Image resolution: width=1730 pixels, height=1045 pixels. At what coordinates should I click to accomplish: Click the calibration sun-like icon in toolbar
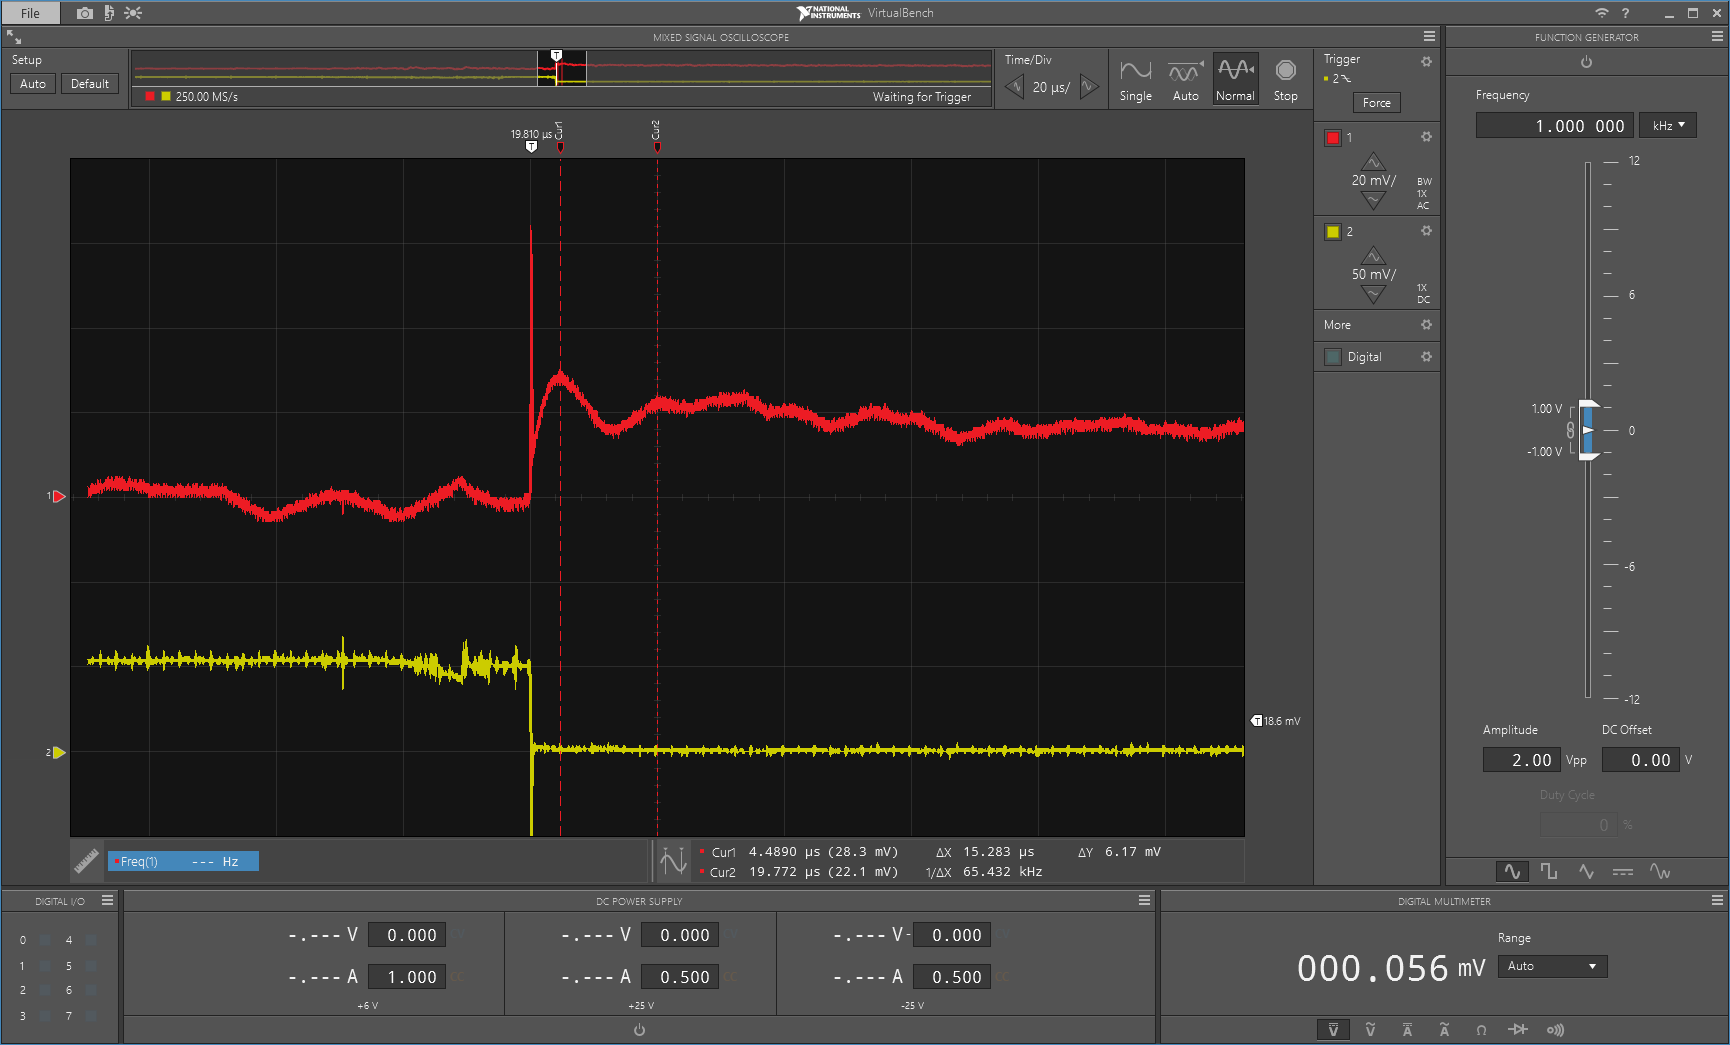(133, 13)
